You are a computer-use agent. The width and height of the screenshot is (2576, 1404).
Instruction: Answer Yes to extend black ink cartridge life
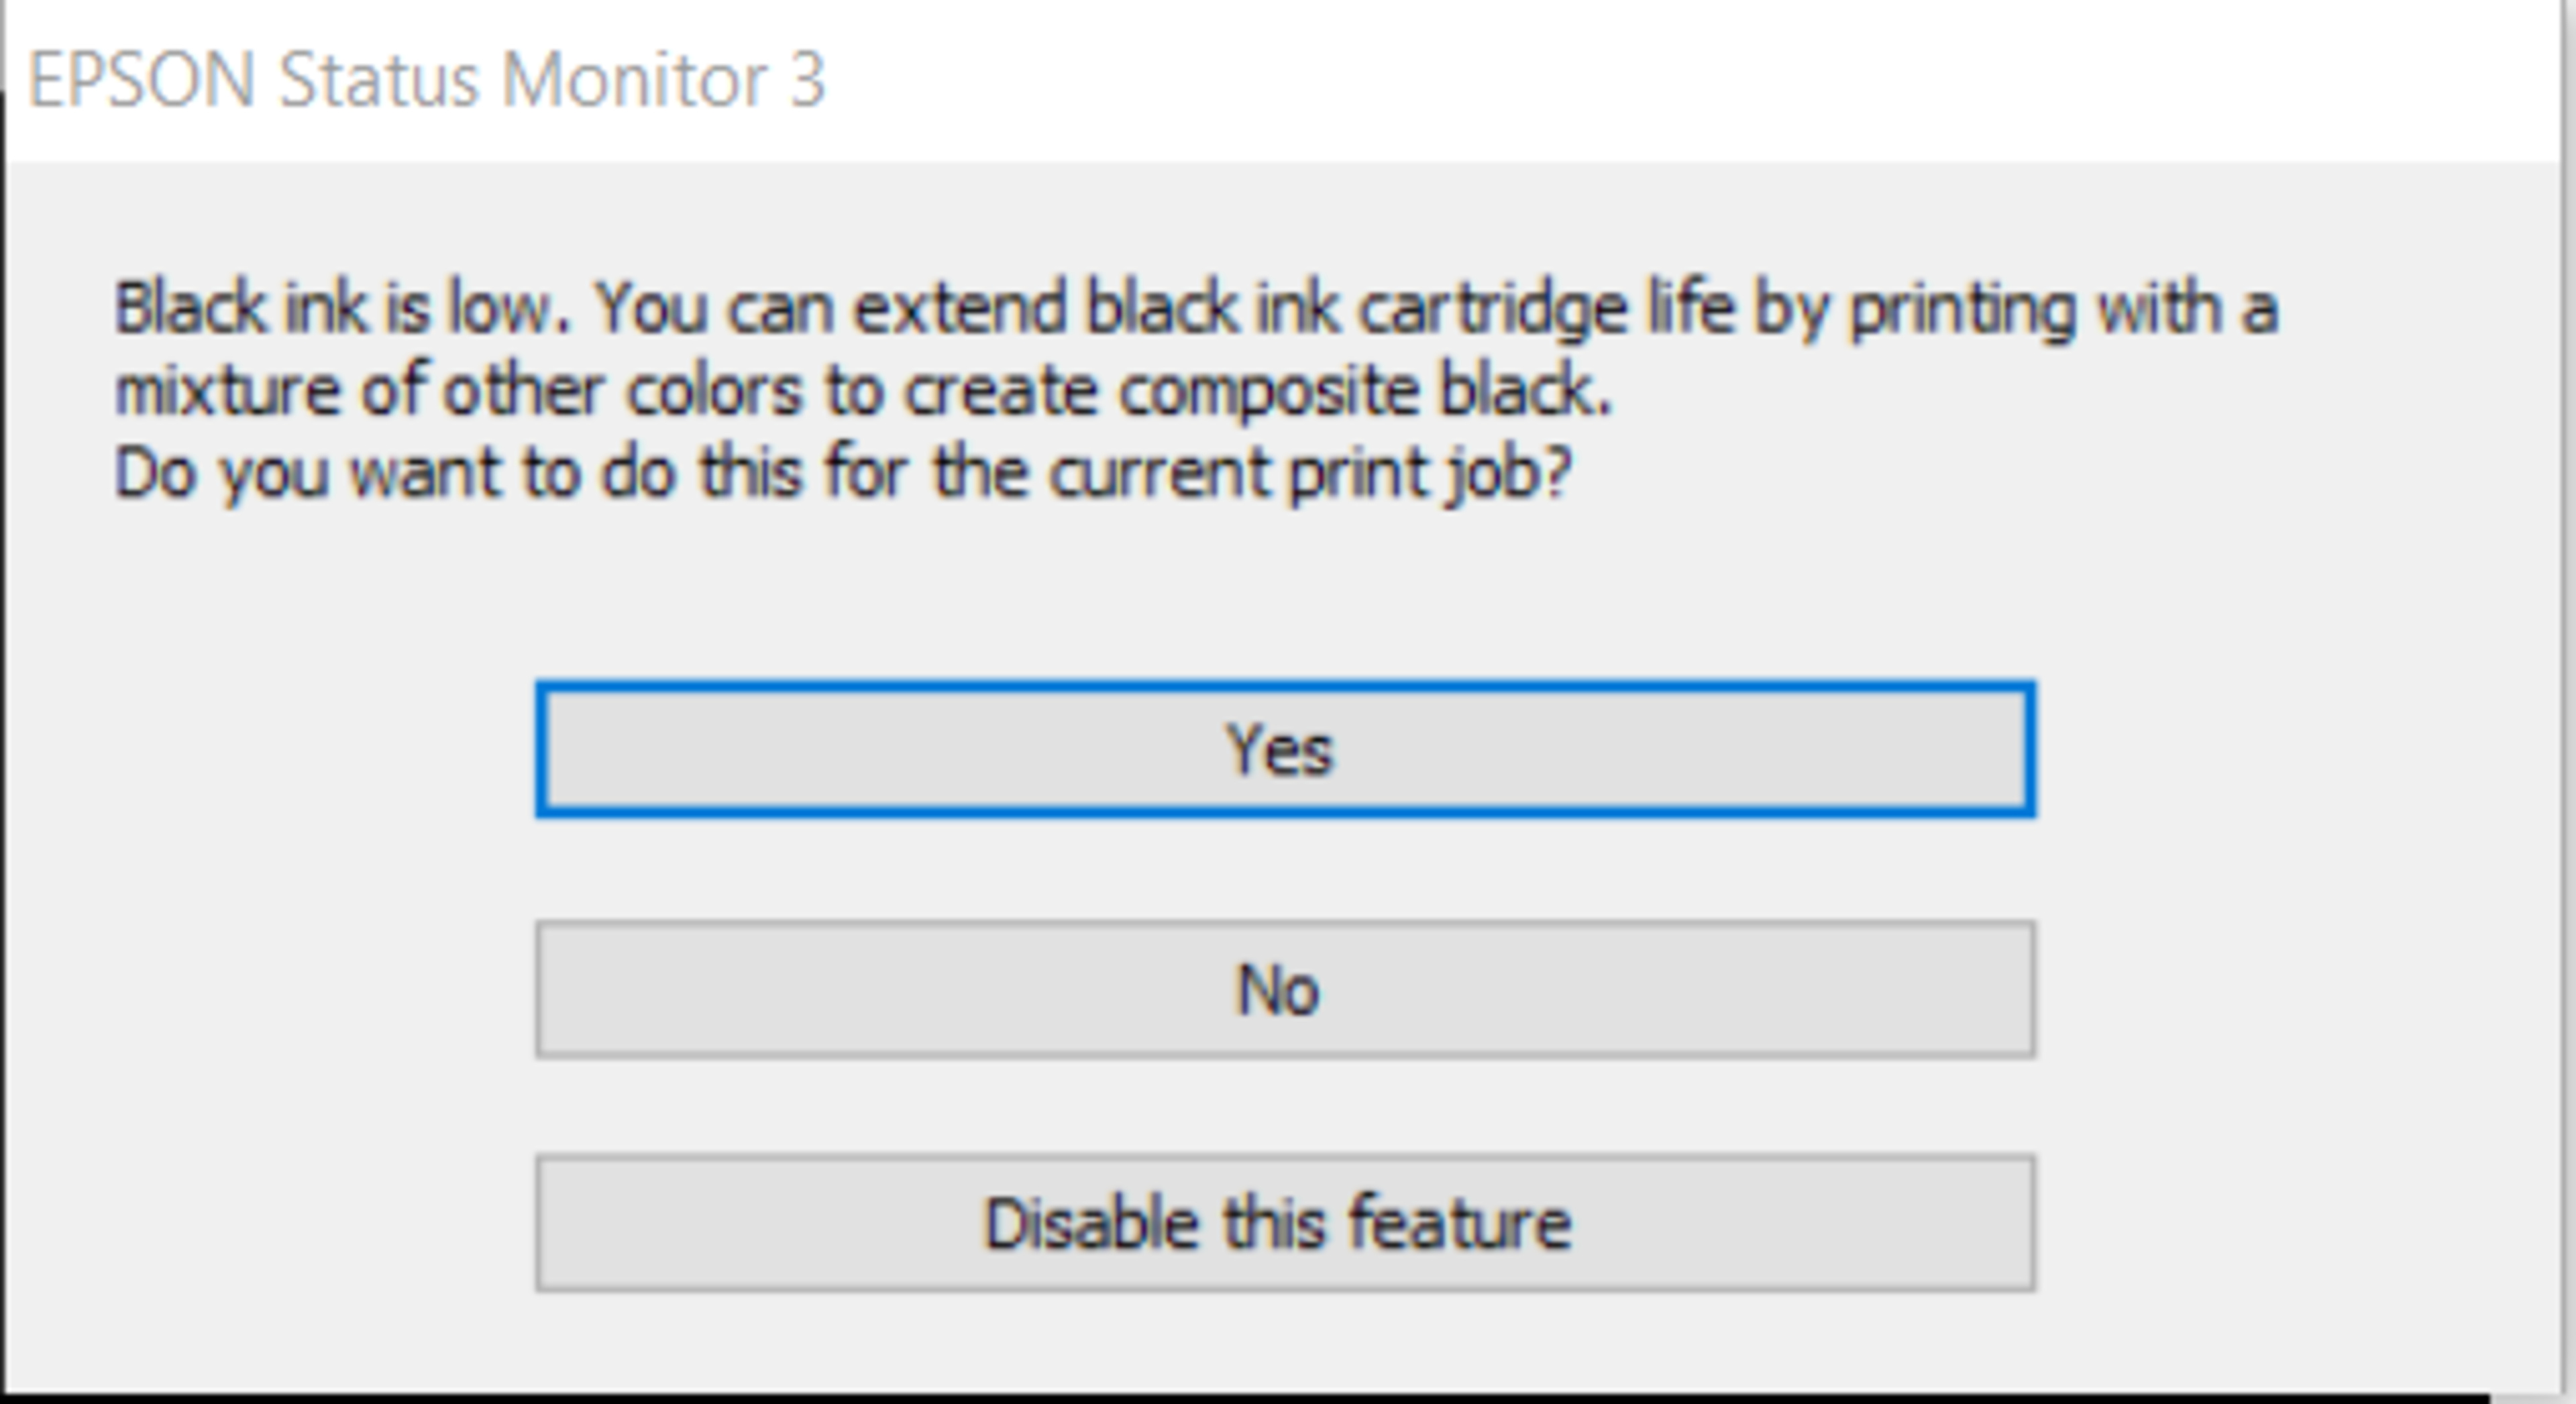(x=1284, y=750)
